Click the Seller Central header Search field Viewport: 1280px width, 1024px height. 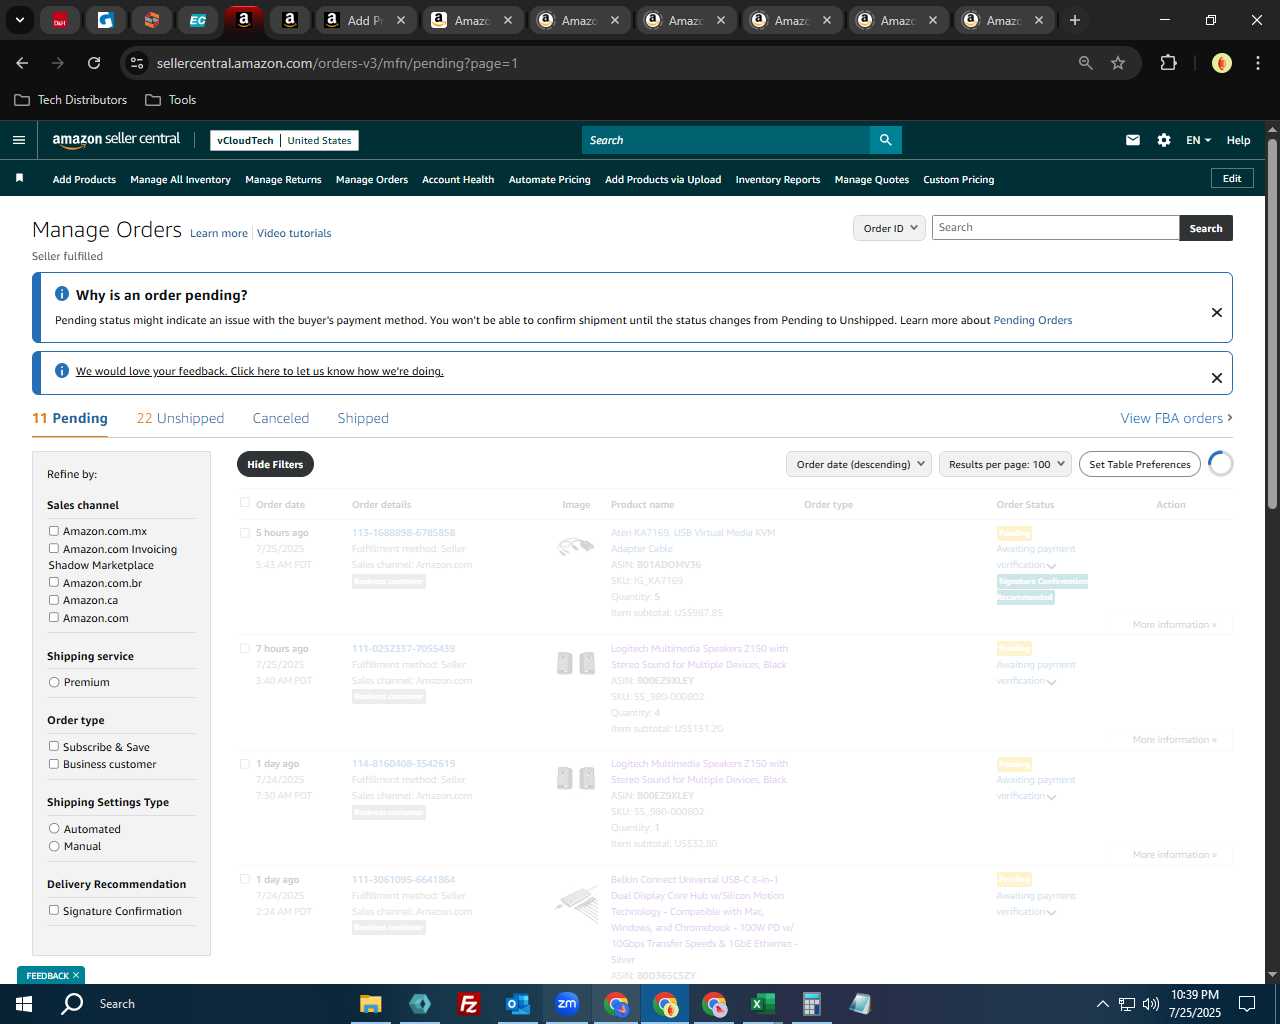point(726,140)
